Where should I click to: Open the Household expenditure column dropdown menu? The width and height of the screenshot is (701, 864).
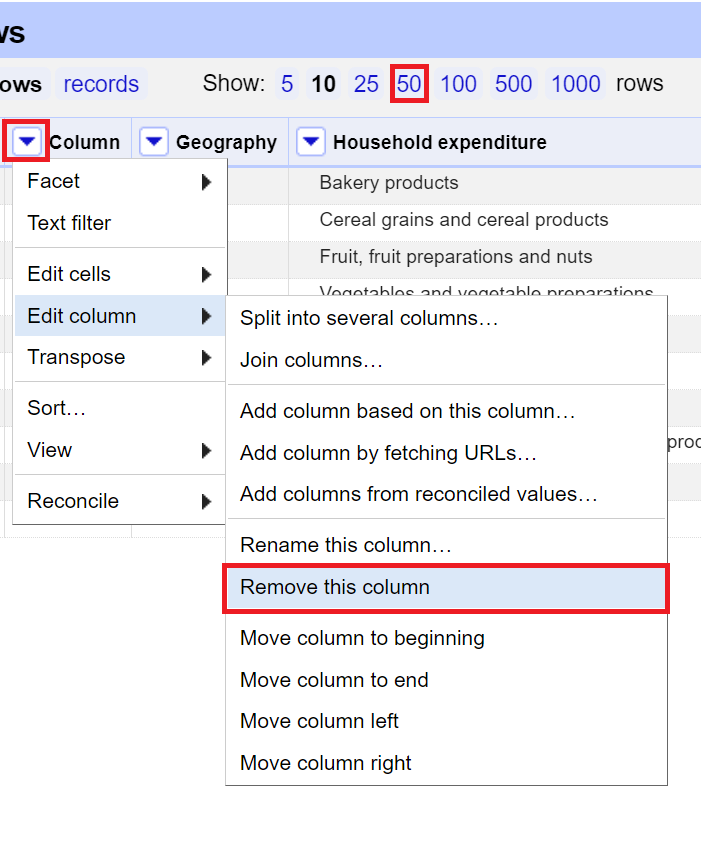[x=311, y=141]
